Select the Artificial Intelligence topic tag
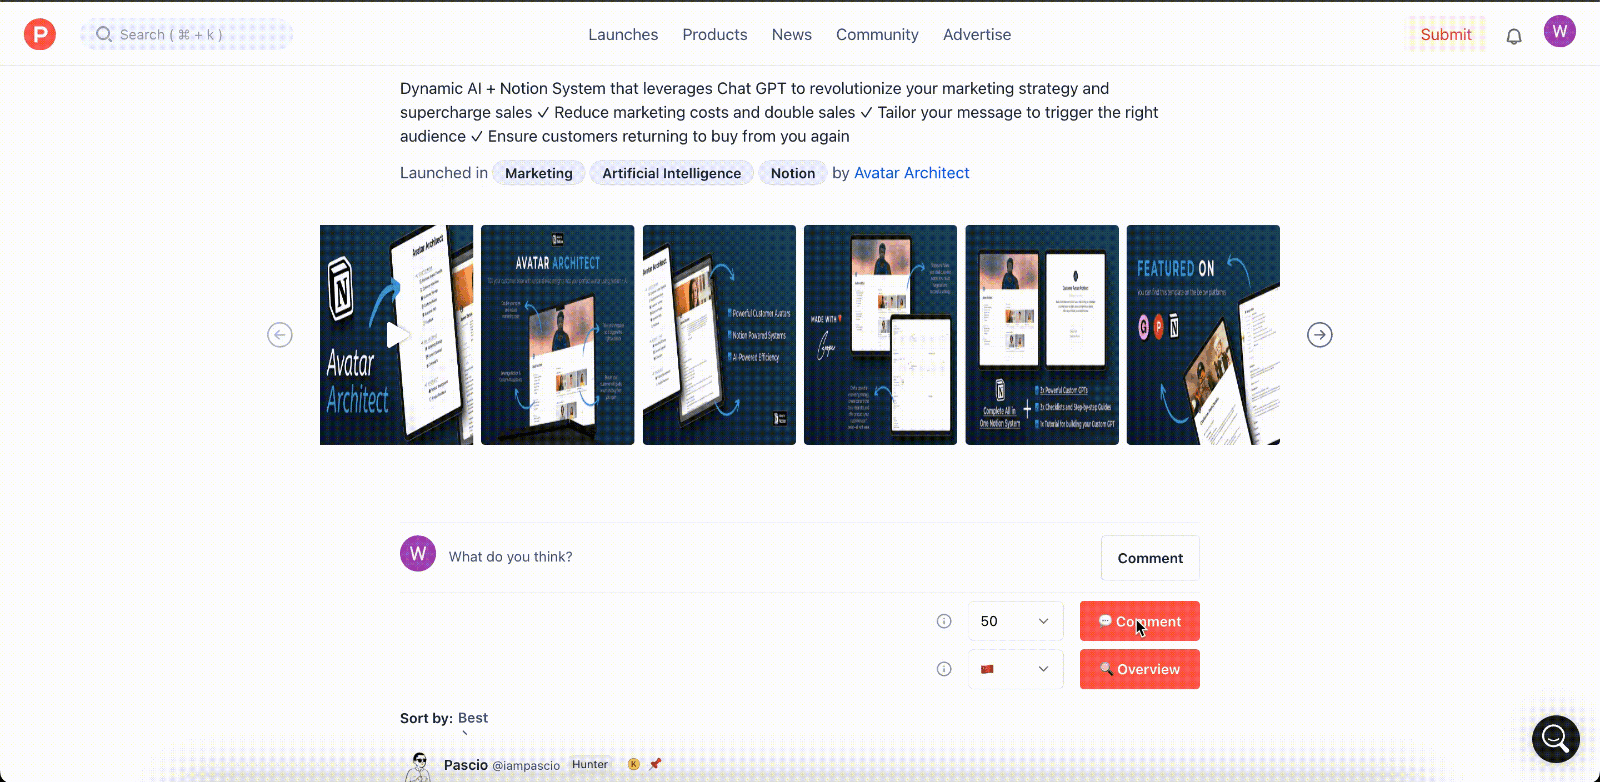The image size is (1600, 782). click(x=671, y=173)
